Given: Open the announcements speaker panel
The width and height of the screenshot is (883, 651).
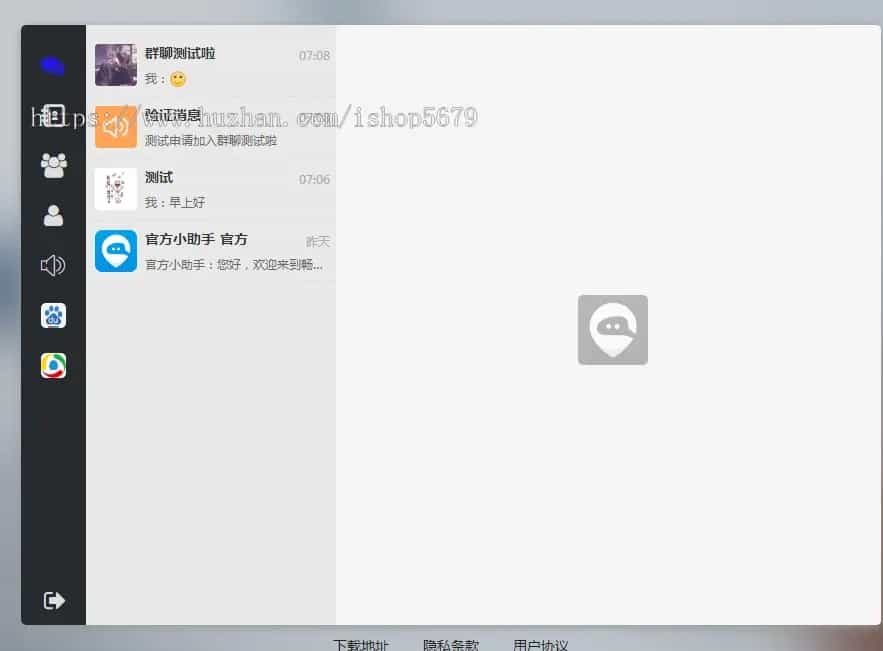Looking at the screenshot, I should click(x=52, y=265).
